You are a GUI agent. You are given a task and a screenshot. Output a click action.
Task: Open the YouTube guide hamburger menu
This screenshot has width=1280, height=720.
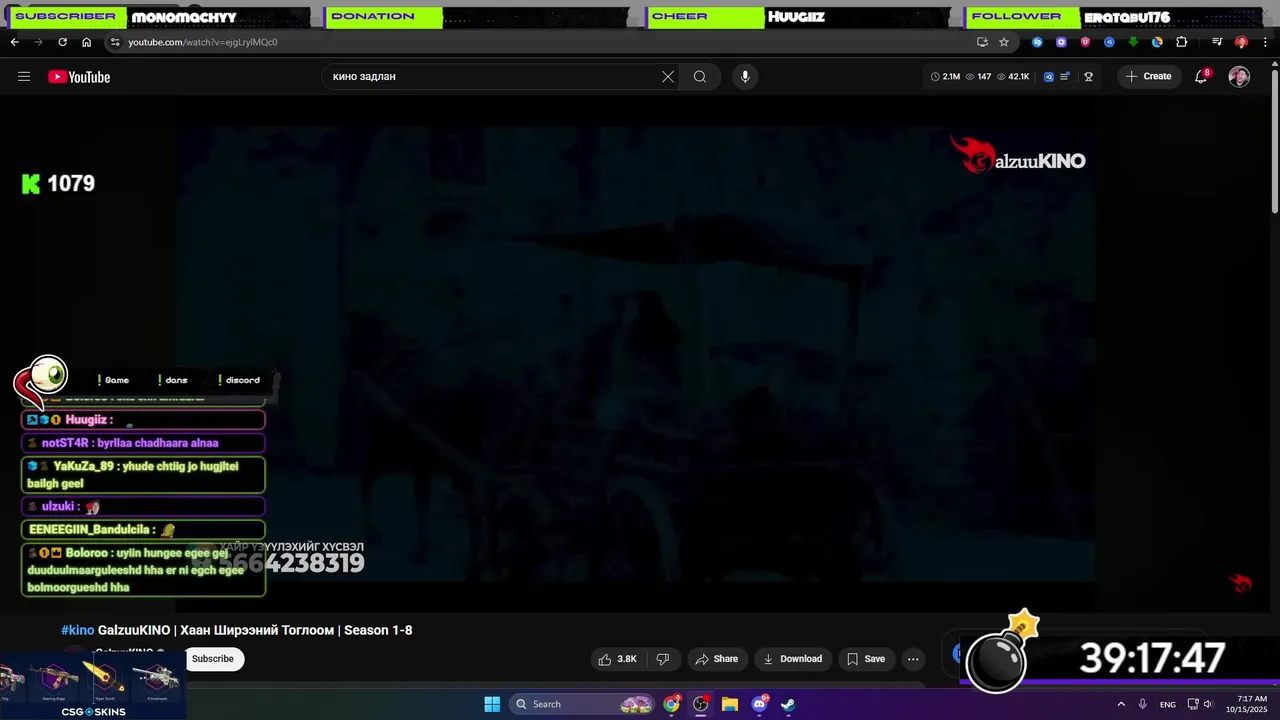(24, 77)
